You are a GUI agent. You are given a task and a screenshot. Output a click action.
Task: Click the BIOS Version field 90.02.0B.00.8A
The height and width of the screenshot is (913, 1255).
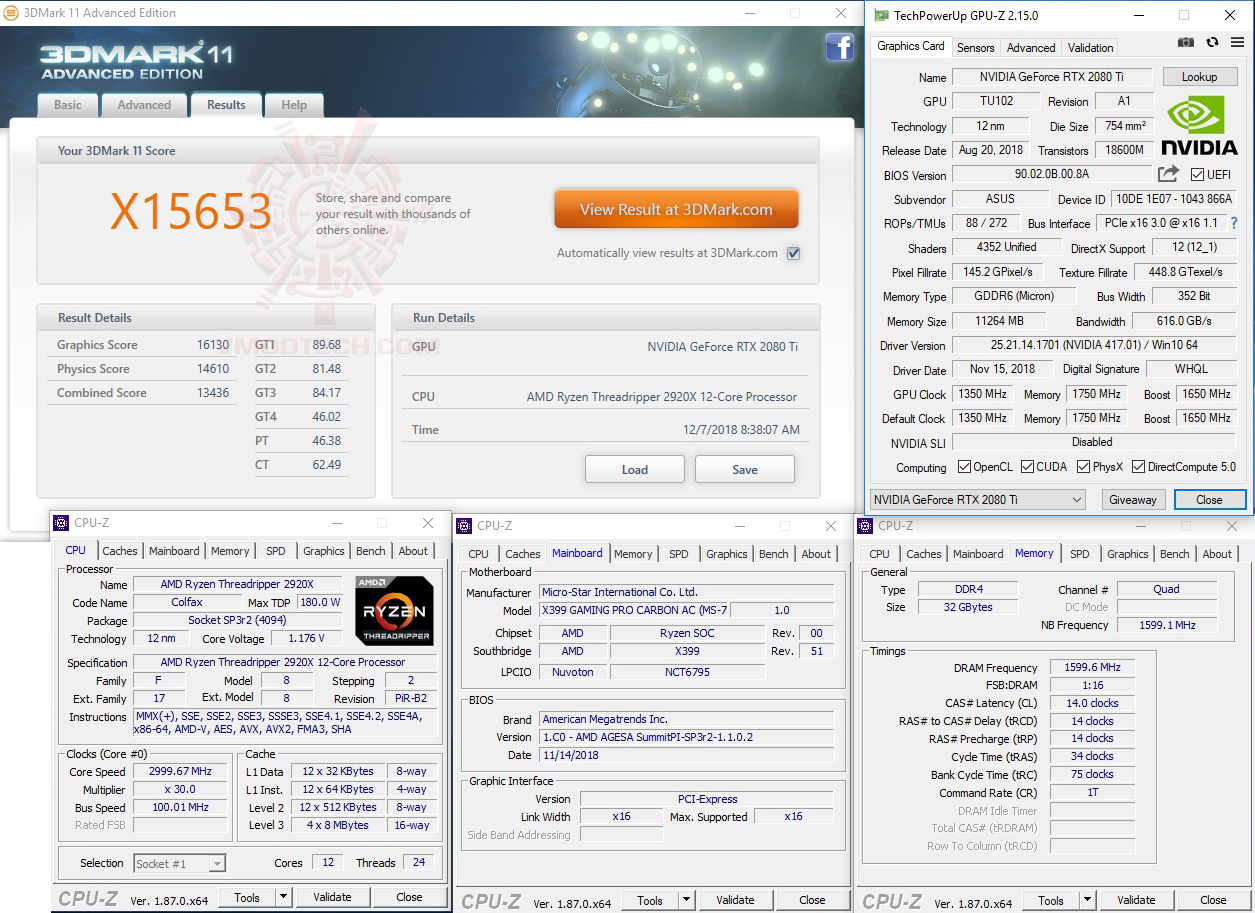point(1053,175)
